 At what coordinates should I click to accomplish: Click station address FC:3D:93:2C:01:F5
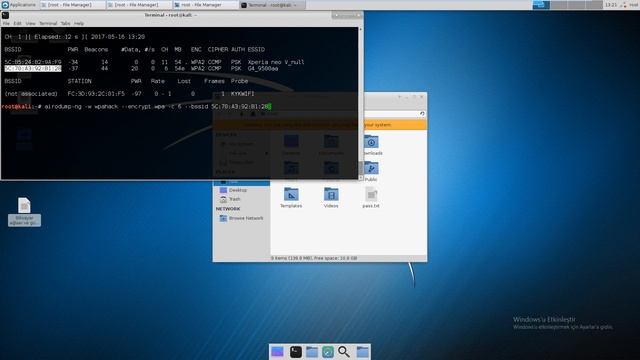(x=96, y=94)
